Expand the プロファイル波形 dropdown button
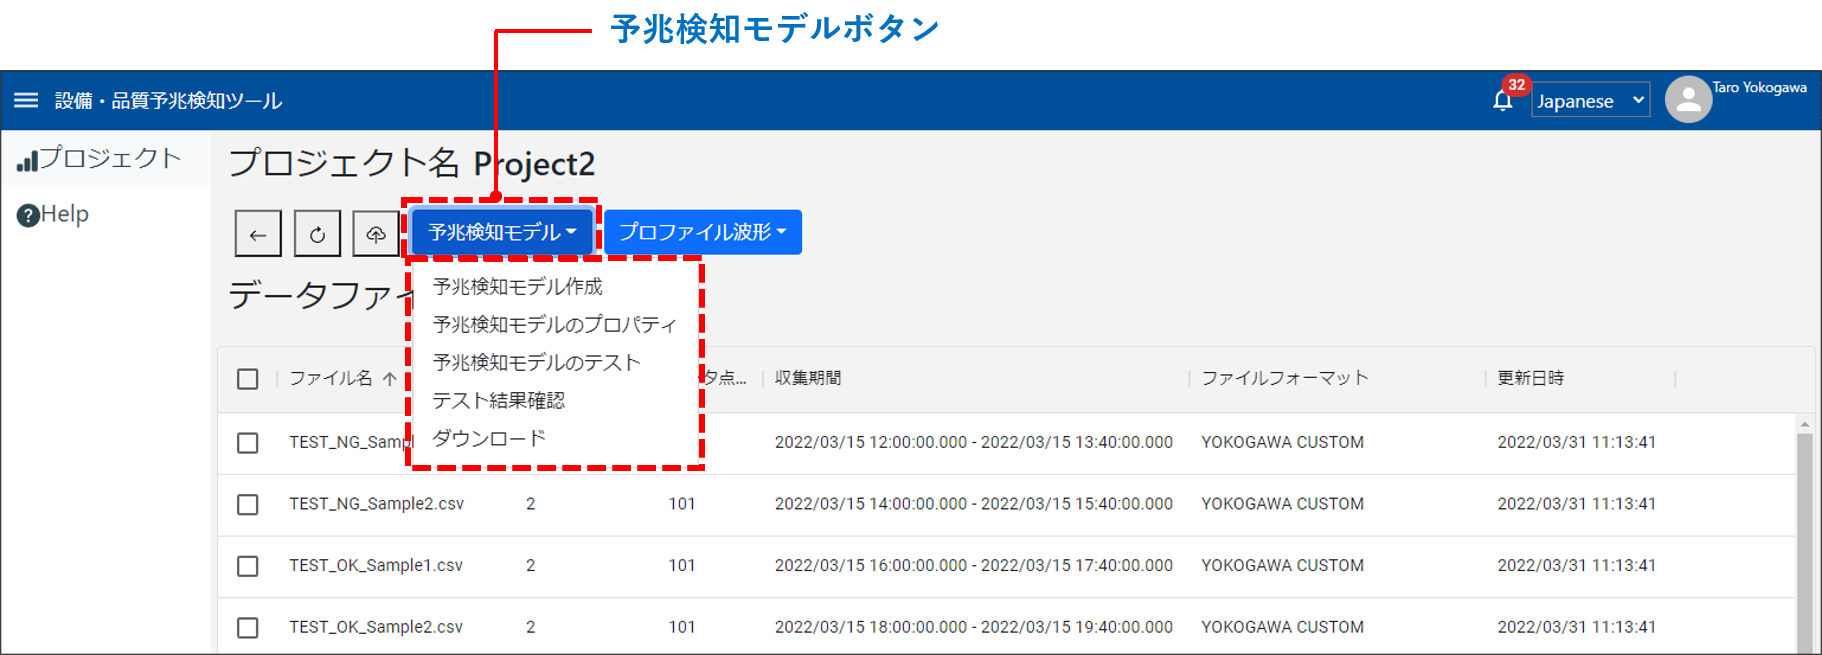Screen dimensions: 1822x655 (703, 232)
